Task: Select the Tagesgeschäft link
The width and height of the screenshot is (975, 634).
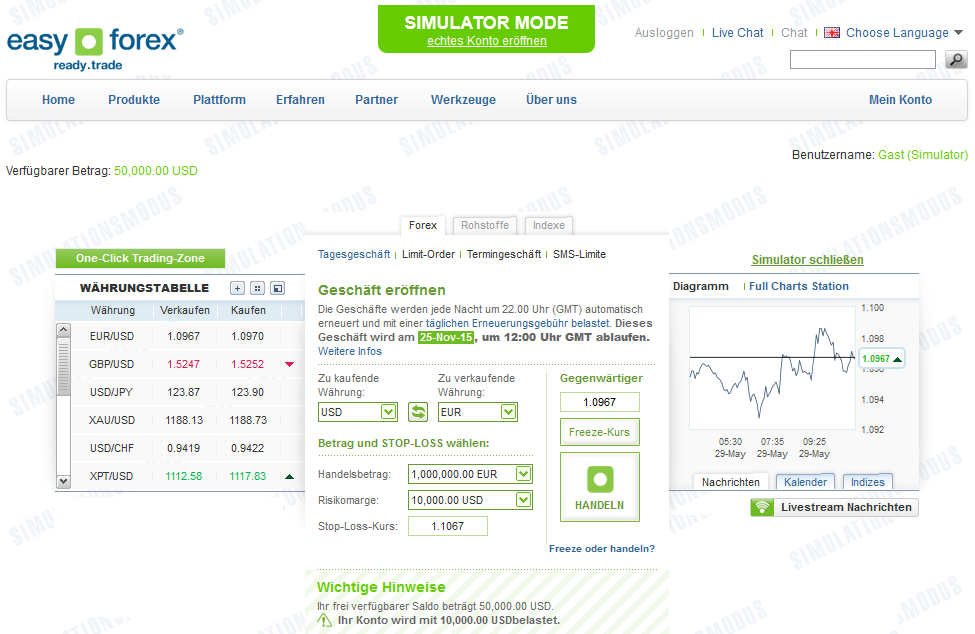Action: coord(354,254)
